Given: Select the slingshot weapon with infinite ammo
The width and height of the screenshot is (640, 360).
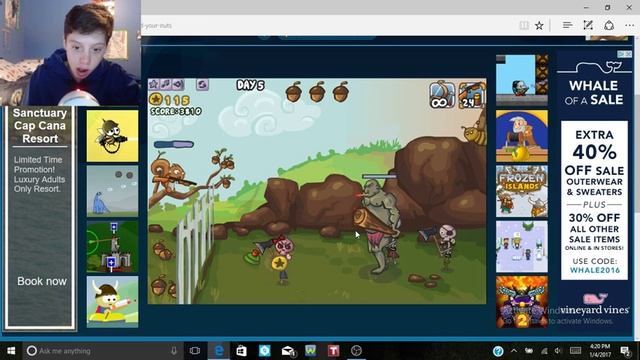Looking at the screenshot, I should tap(442, 95).
